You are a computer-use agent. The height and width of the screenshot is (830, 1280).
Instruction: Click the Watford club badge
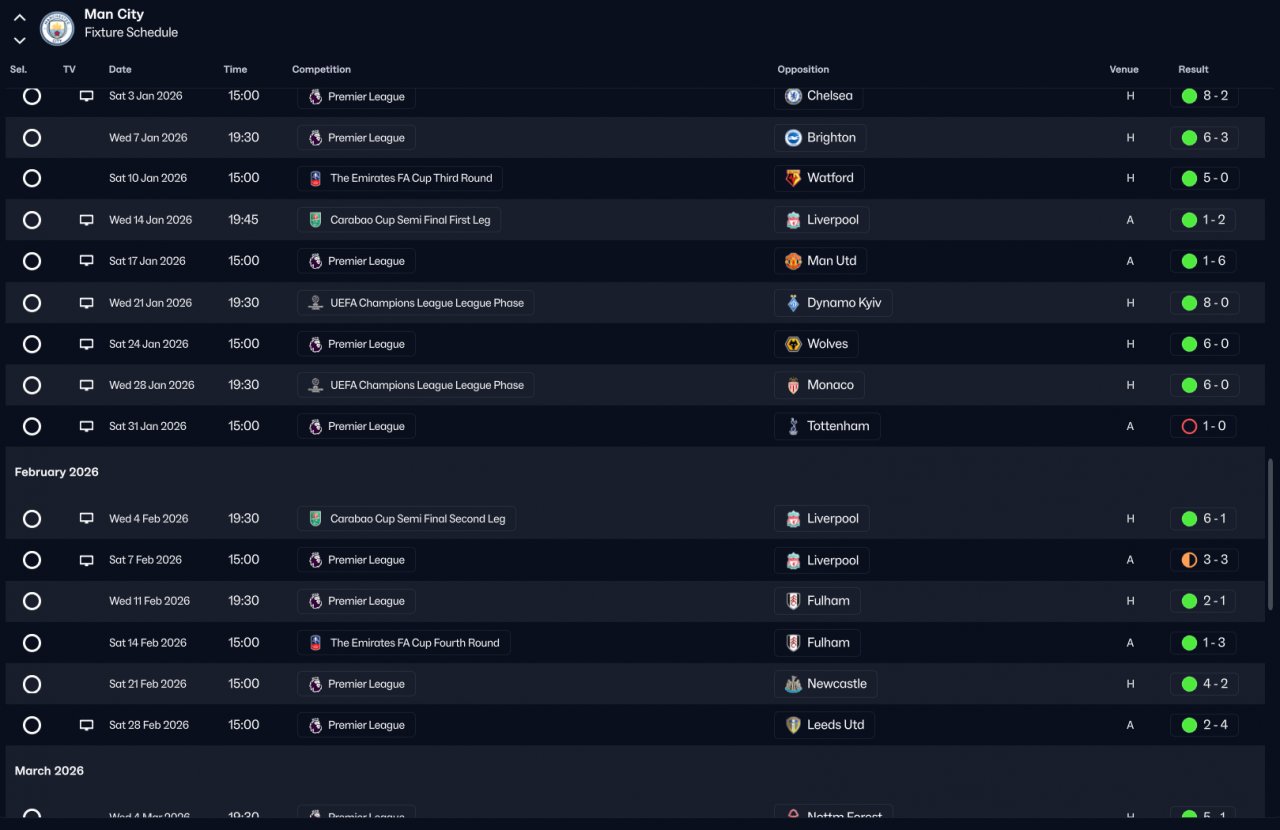click(x=793, y=178)
